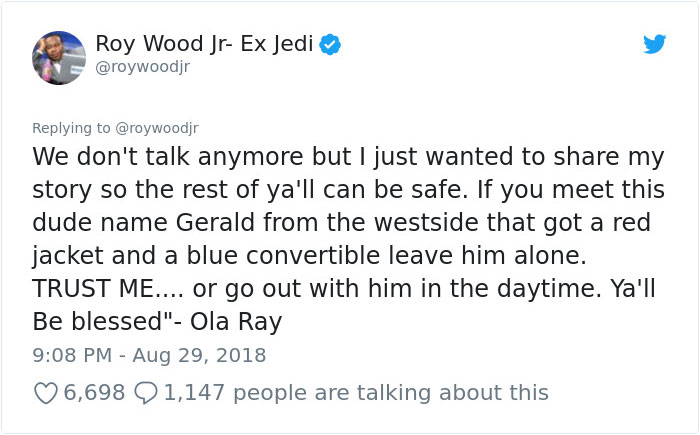Image resolution: width=700 pixels, height=435 pixels.
Task: Click the reply speech bubble icon
Action: (x=144, y=393)
